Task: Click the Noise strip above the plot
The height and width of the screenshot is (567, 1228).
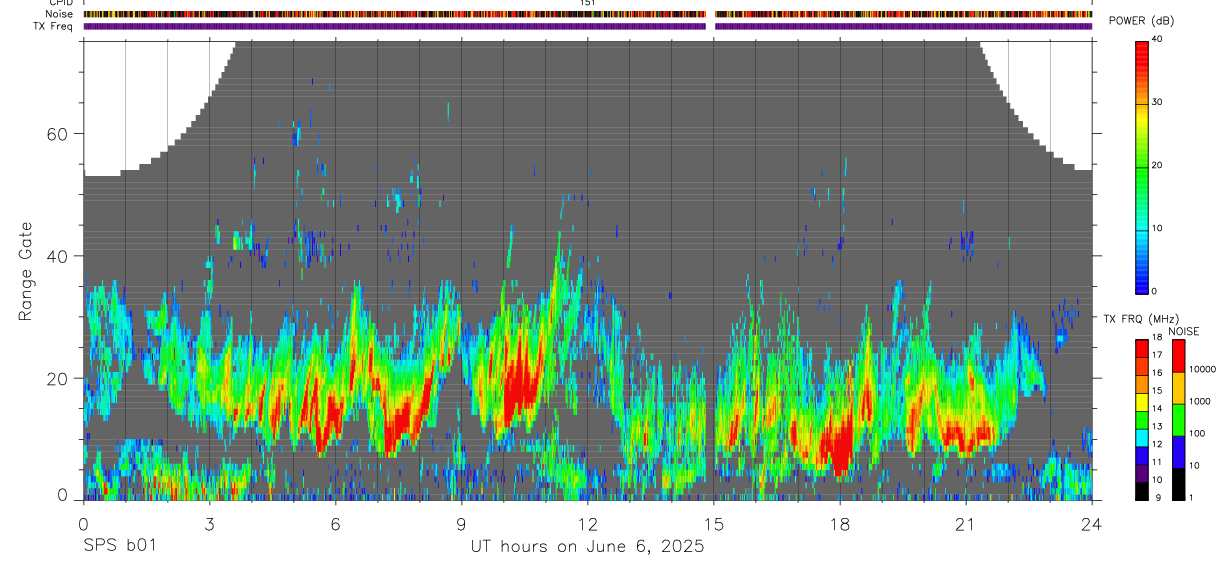Action: pos(588,15)
